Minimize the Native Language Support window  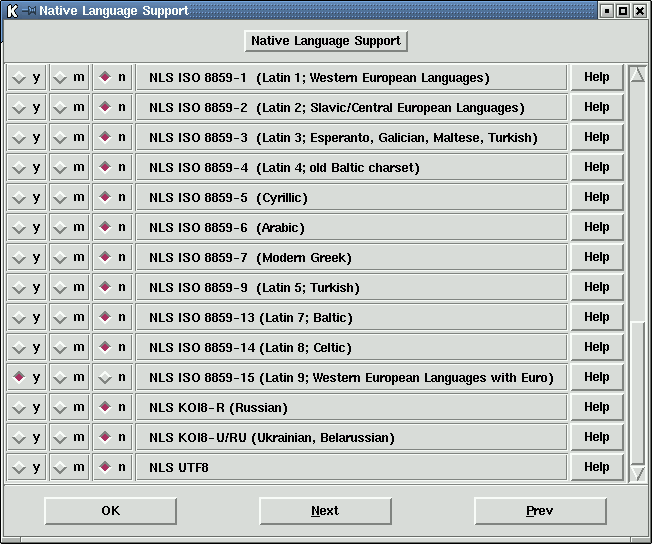coord(607,10)
